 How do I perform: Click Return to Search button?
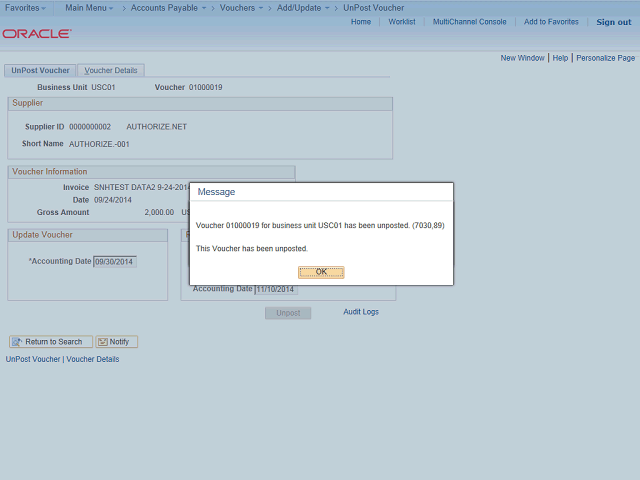pyautogui.click(x=51, y=342)
